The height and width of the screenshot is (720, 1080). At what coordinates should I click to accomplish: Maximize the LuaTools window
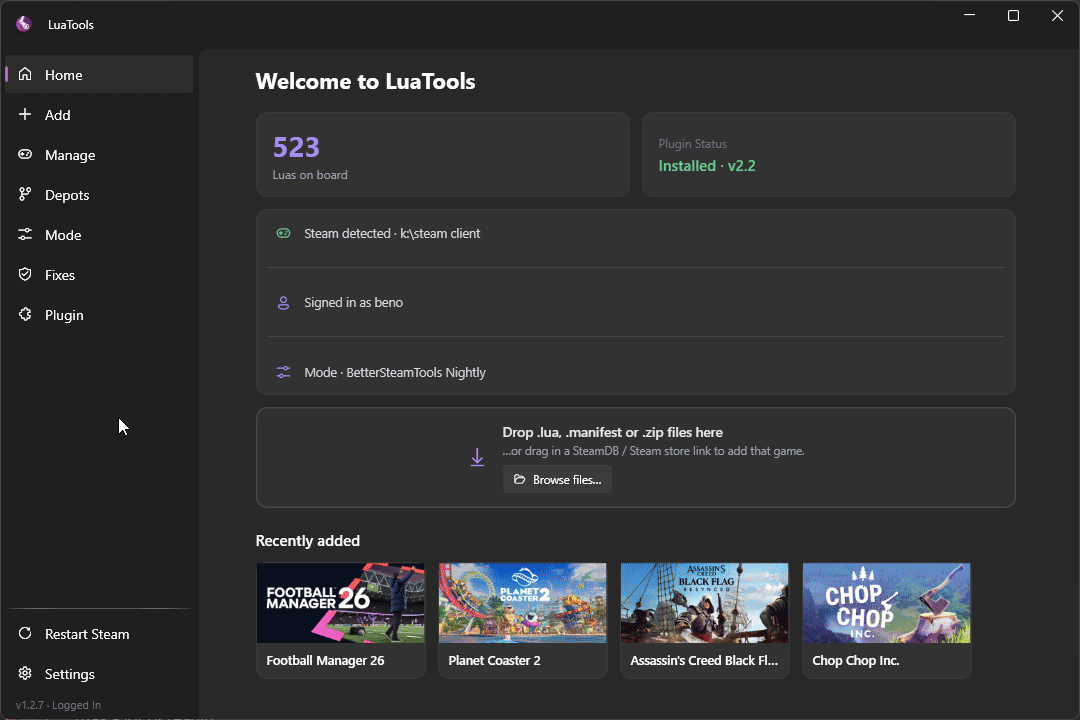point(1013,15)
